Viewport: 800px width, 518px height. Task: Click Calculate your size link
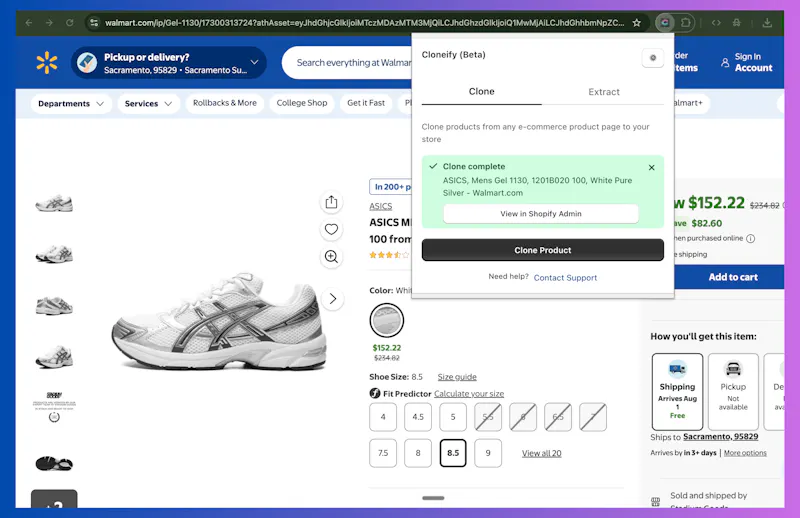click(x=469, y=394)
